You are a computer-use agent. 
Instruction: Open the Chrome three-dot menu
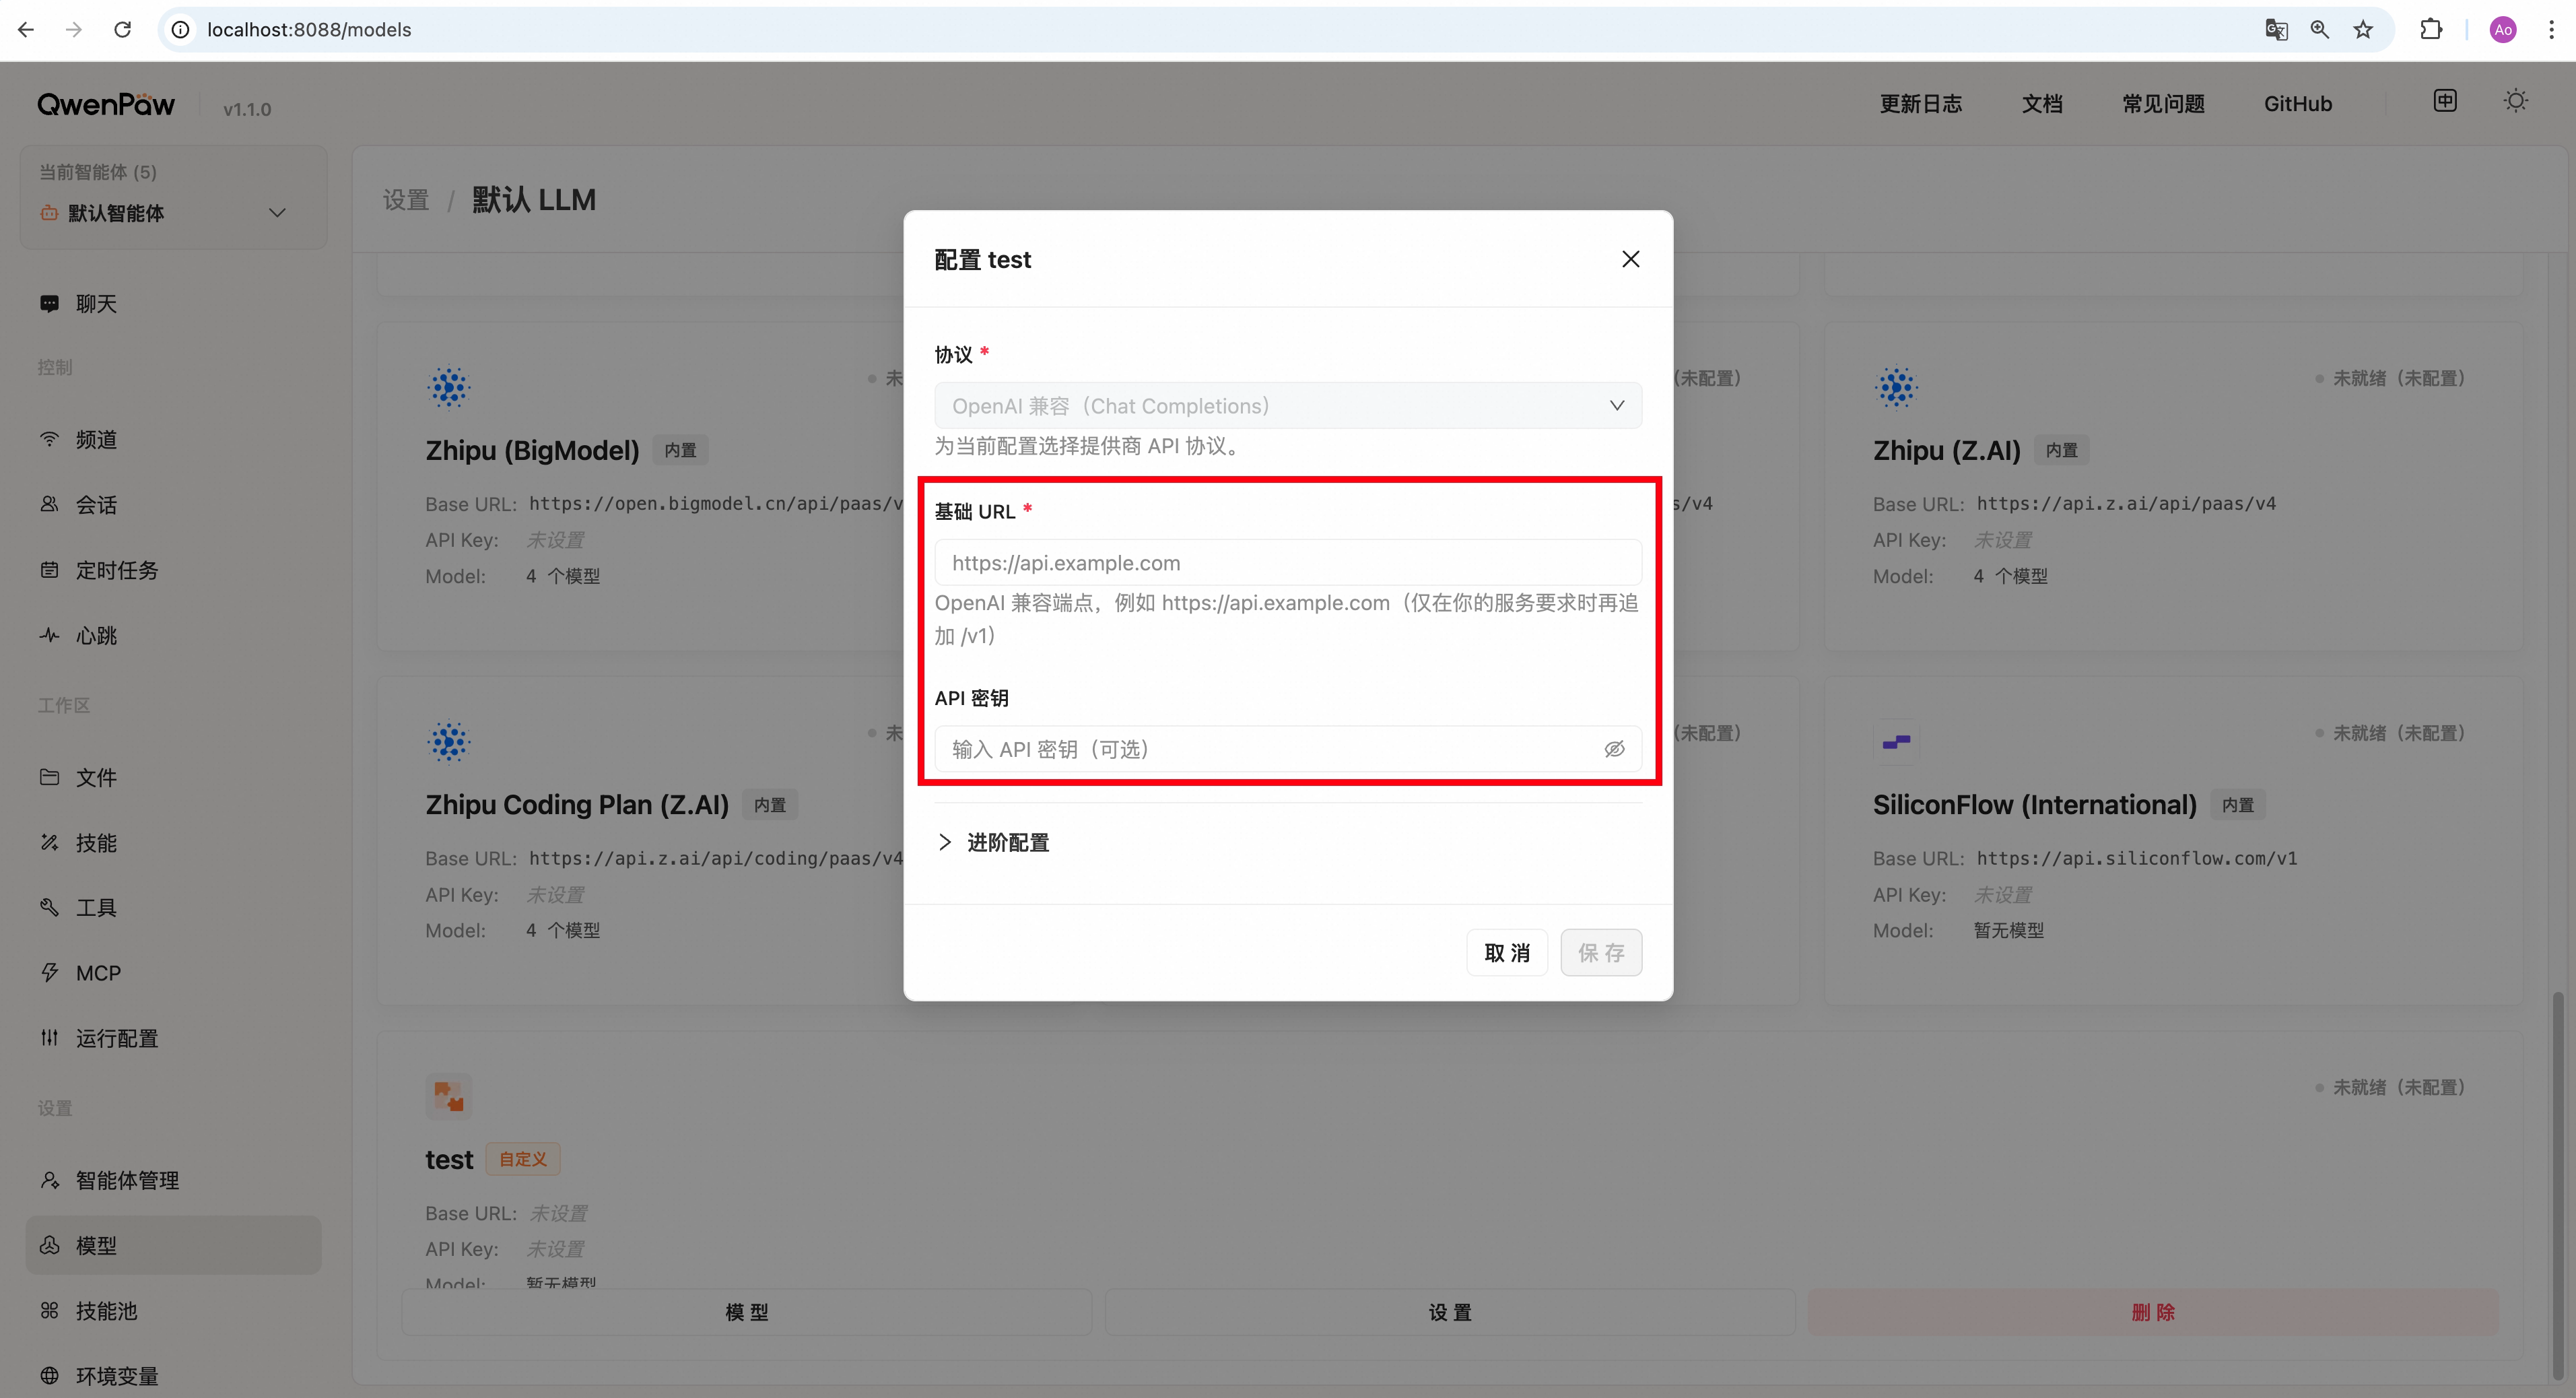point(2551,30)
